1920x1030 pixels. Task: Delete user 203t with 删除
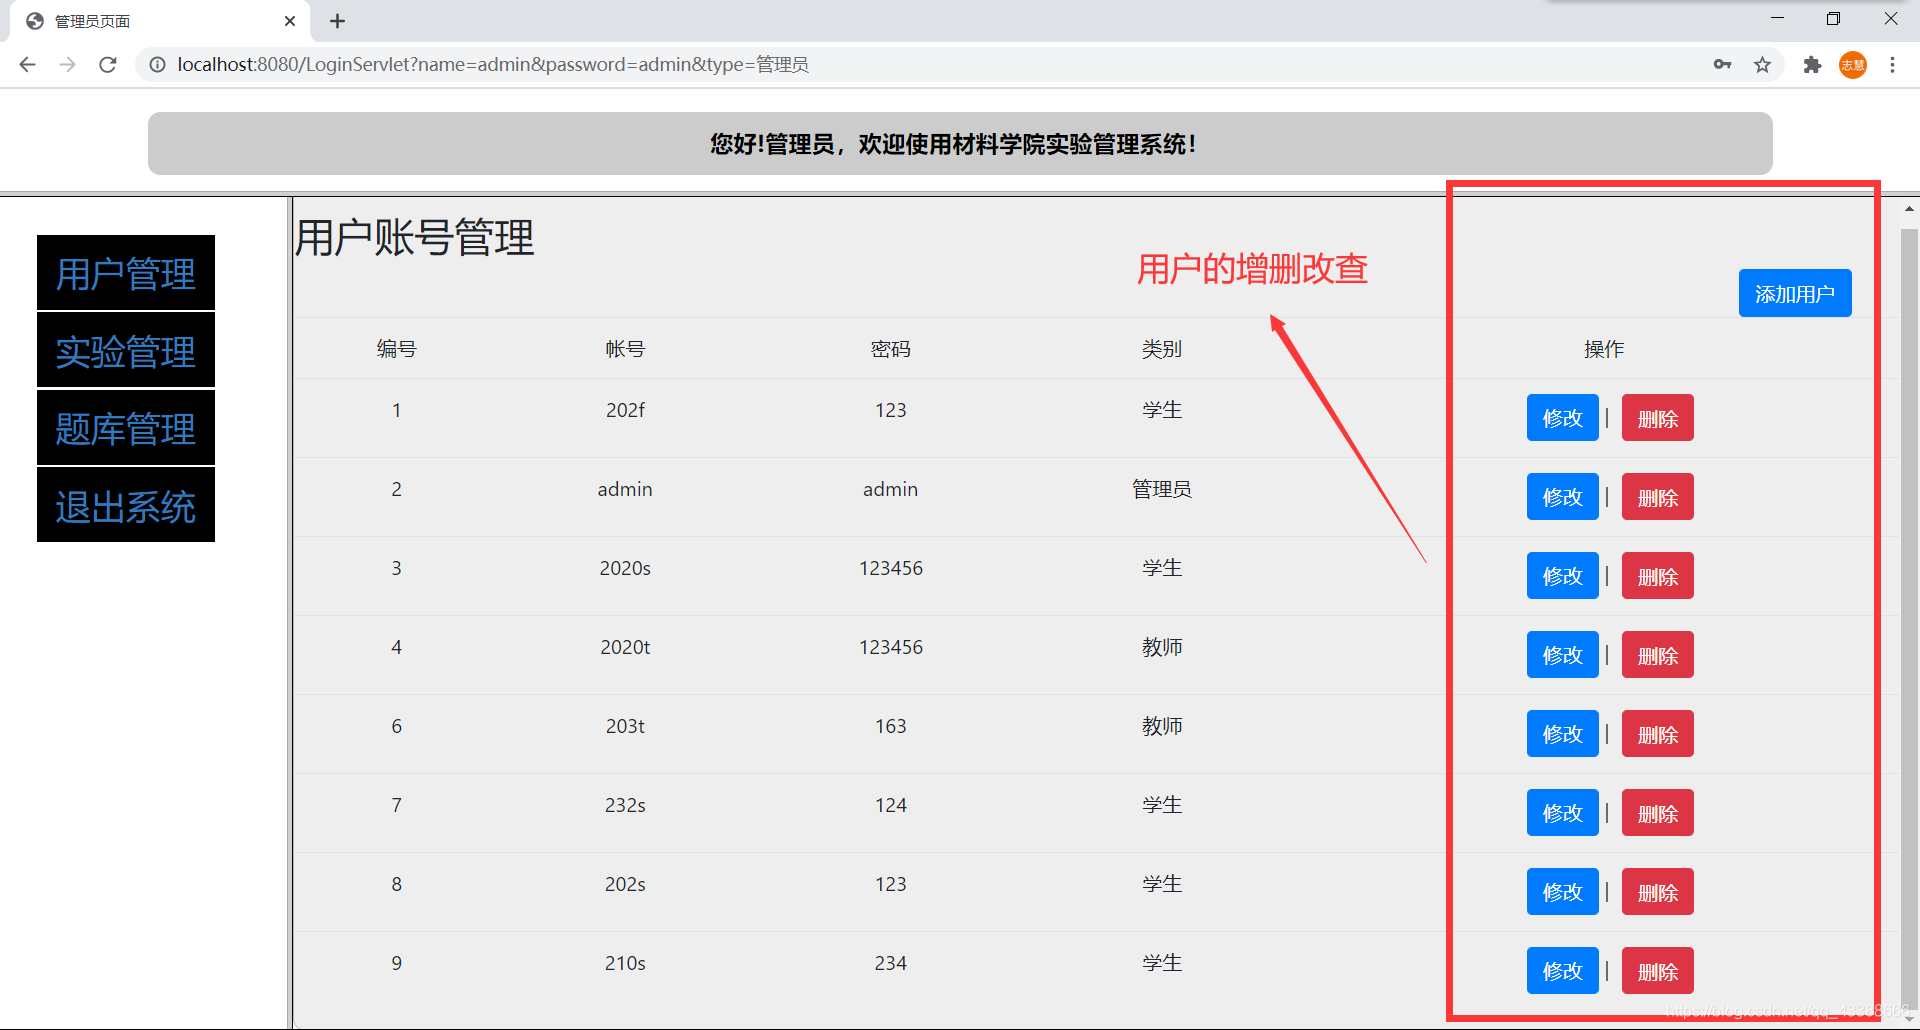(x=1657, y=734)
